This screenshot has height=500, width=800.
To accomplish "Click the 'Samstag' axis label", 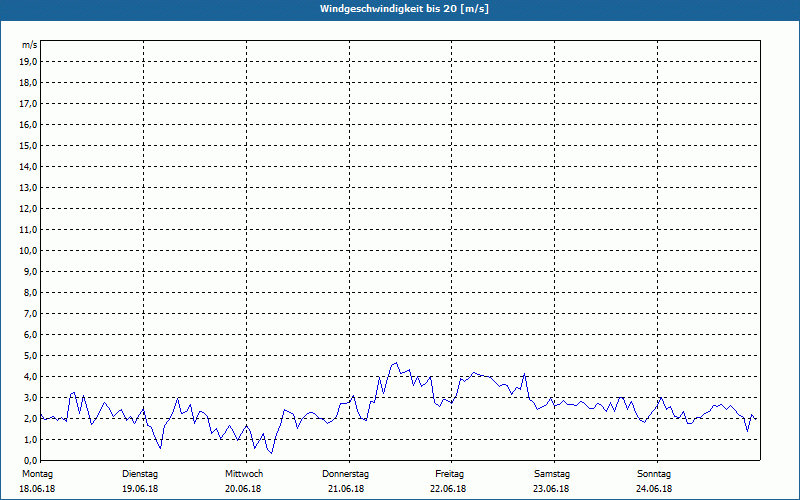I will coord(552,473).
